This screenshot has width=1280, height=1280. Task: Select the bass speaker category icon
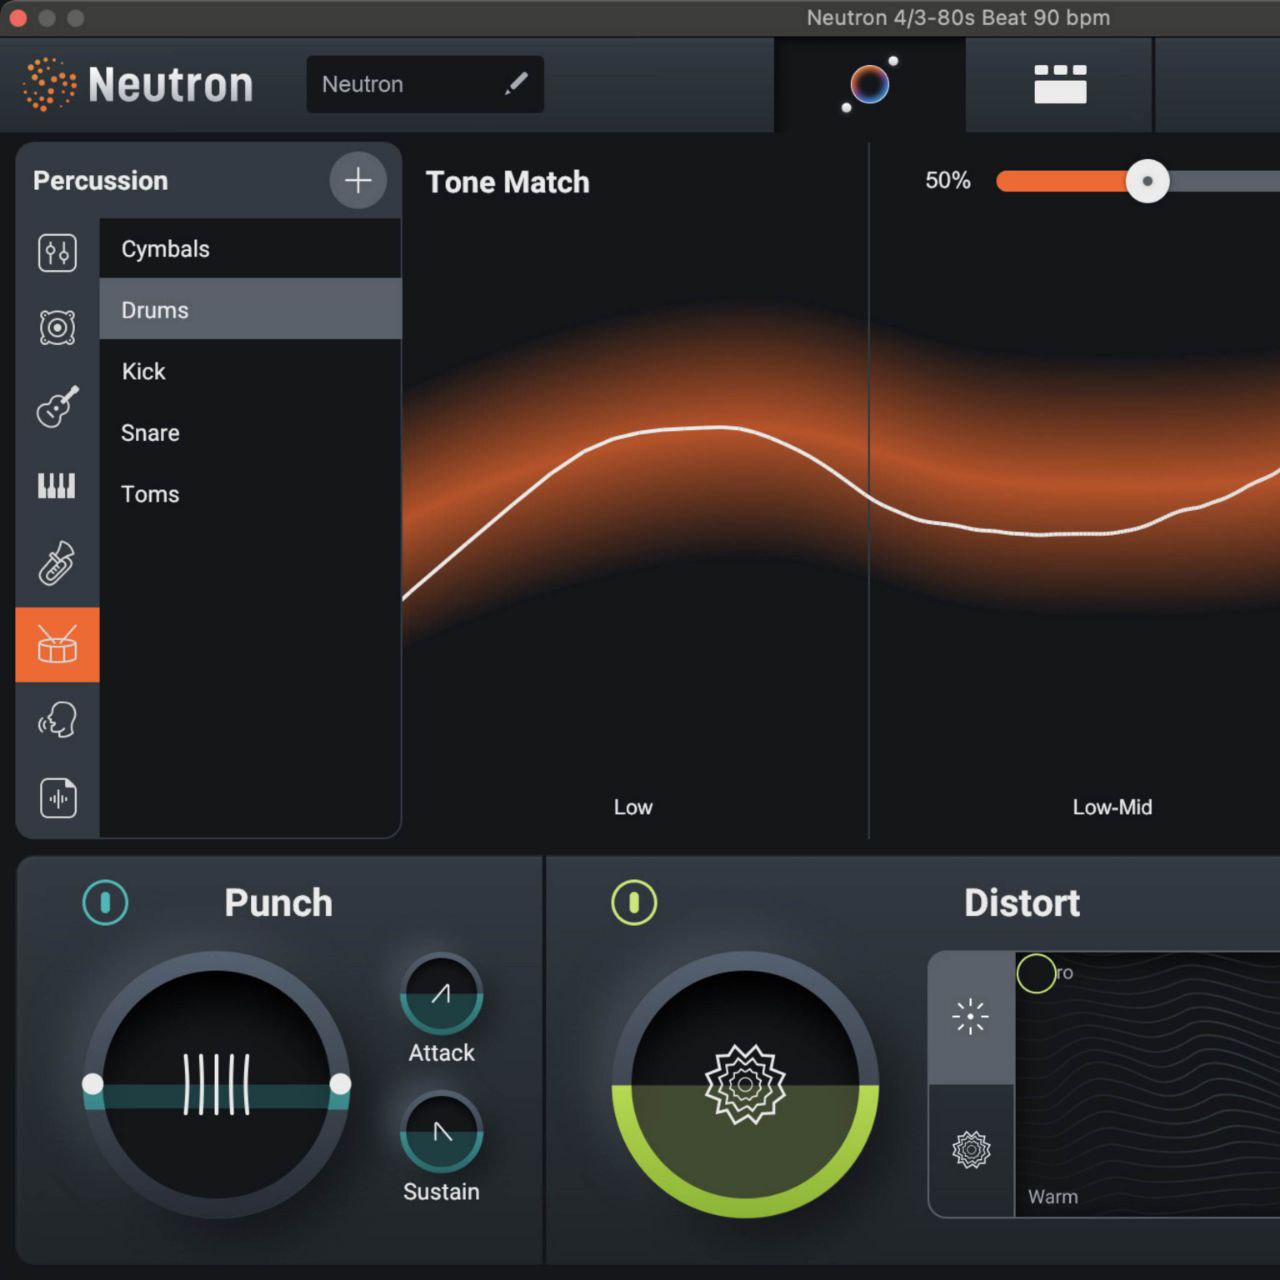(57, 328)
